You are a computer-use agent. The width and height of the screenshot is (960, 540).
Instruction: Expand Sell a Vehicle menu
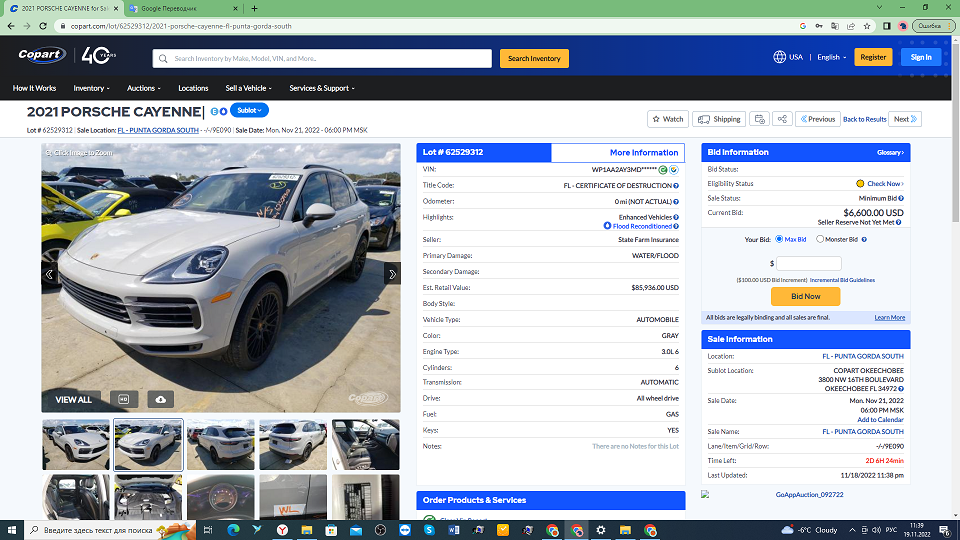click(248, 88)
